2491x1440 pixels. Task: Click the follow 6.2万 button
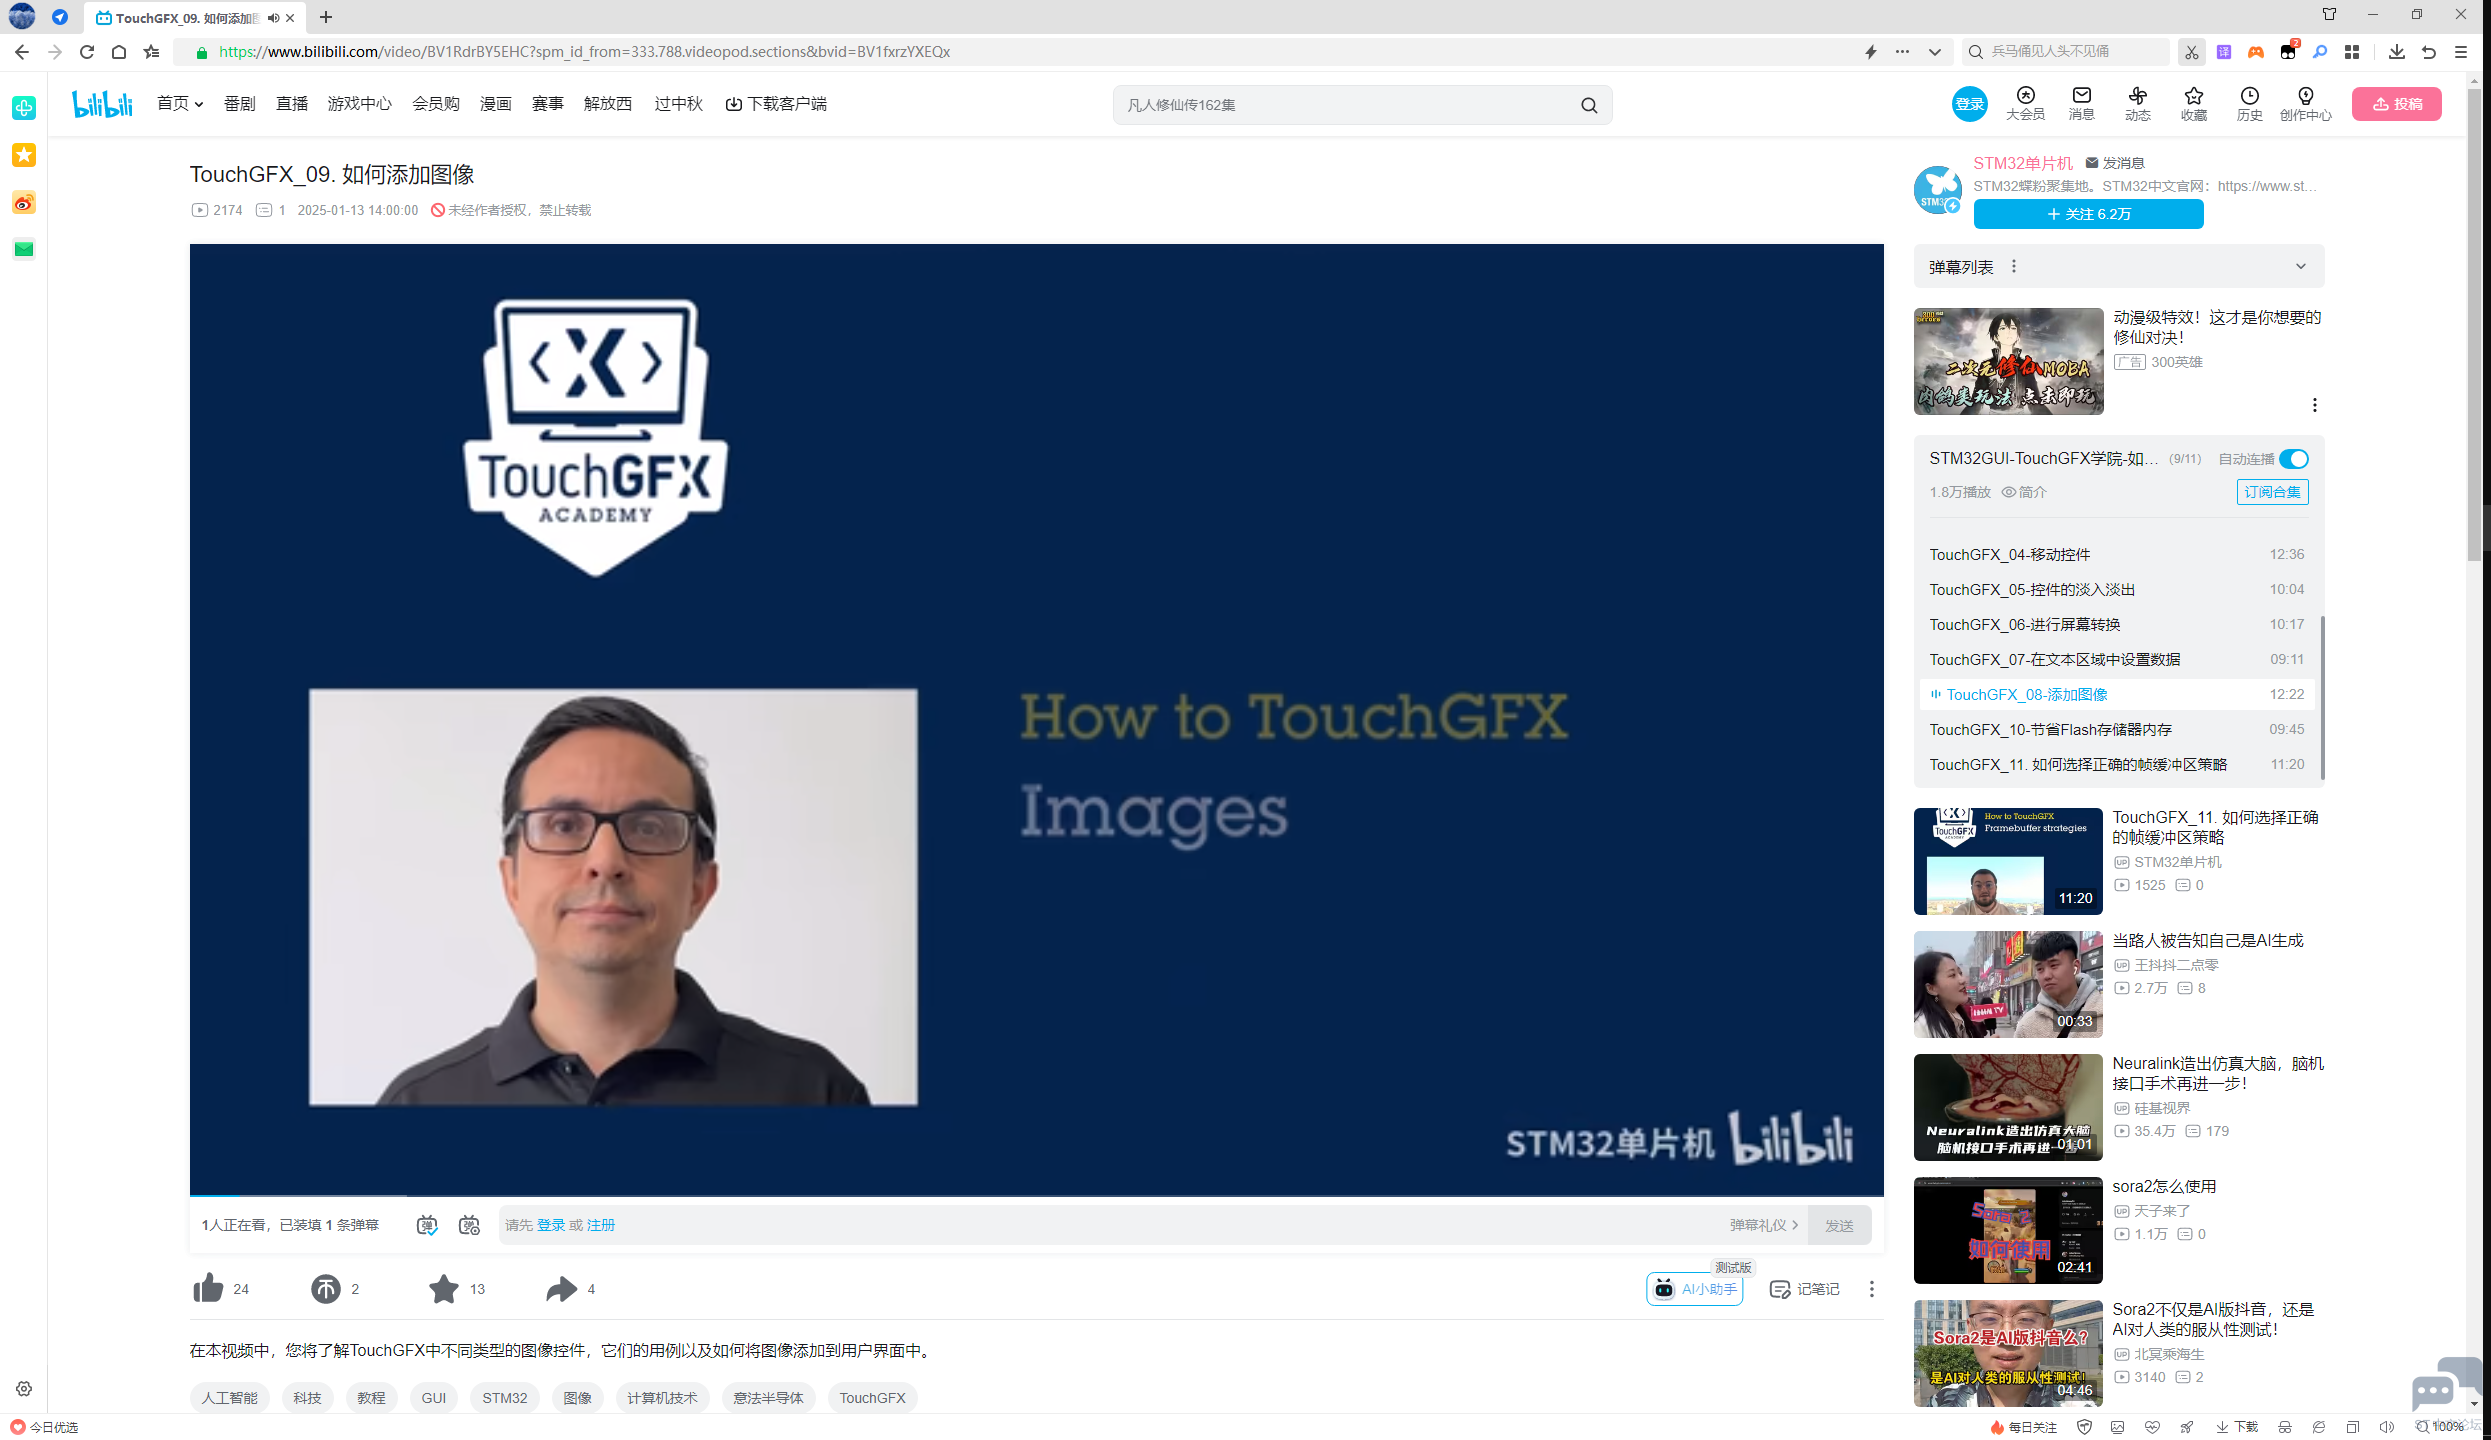(2087, 214)
